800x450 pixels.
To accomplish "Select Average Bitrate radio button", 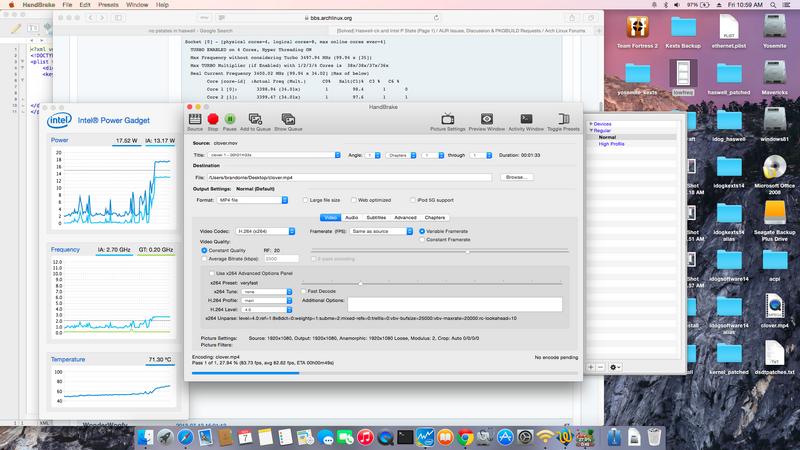I will click(x=205, y=258).
